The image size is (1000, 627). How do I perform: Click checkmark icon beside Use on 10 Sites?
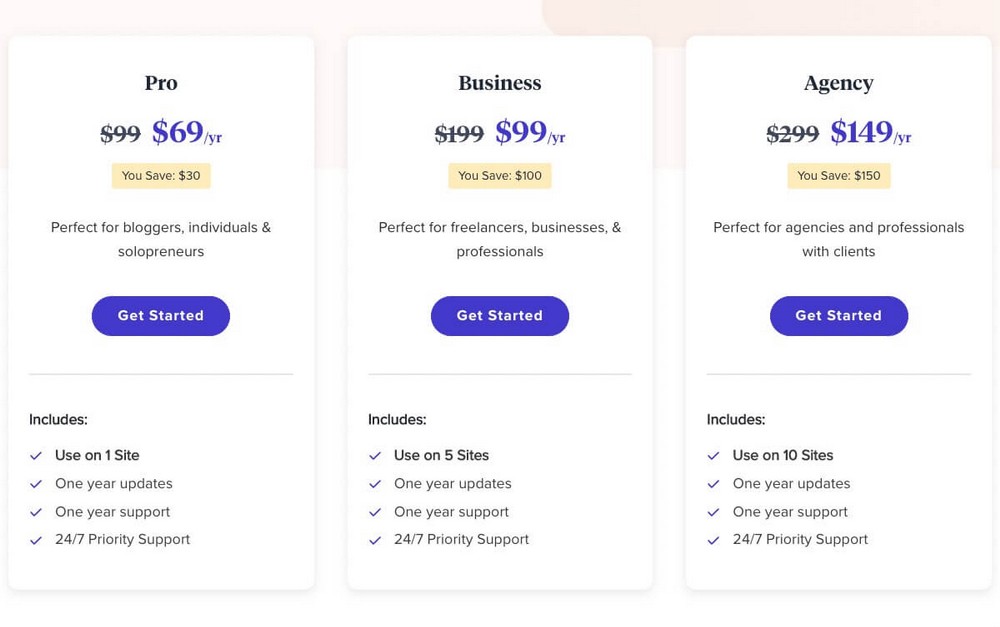[714, 456]
